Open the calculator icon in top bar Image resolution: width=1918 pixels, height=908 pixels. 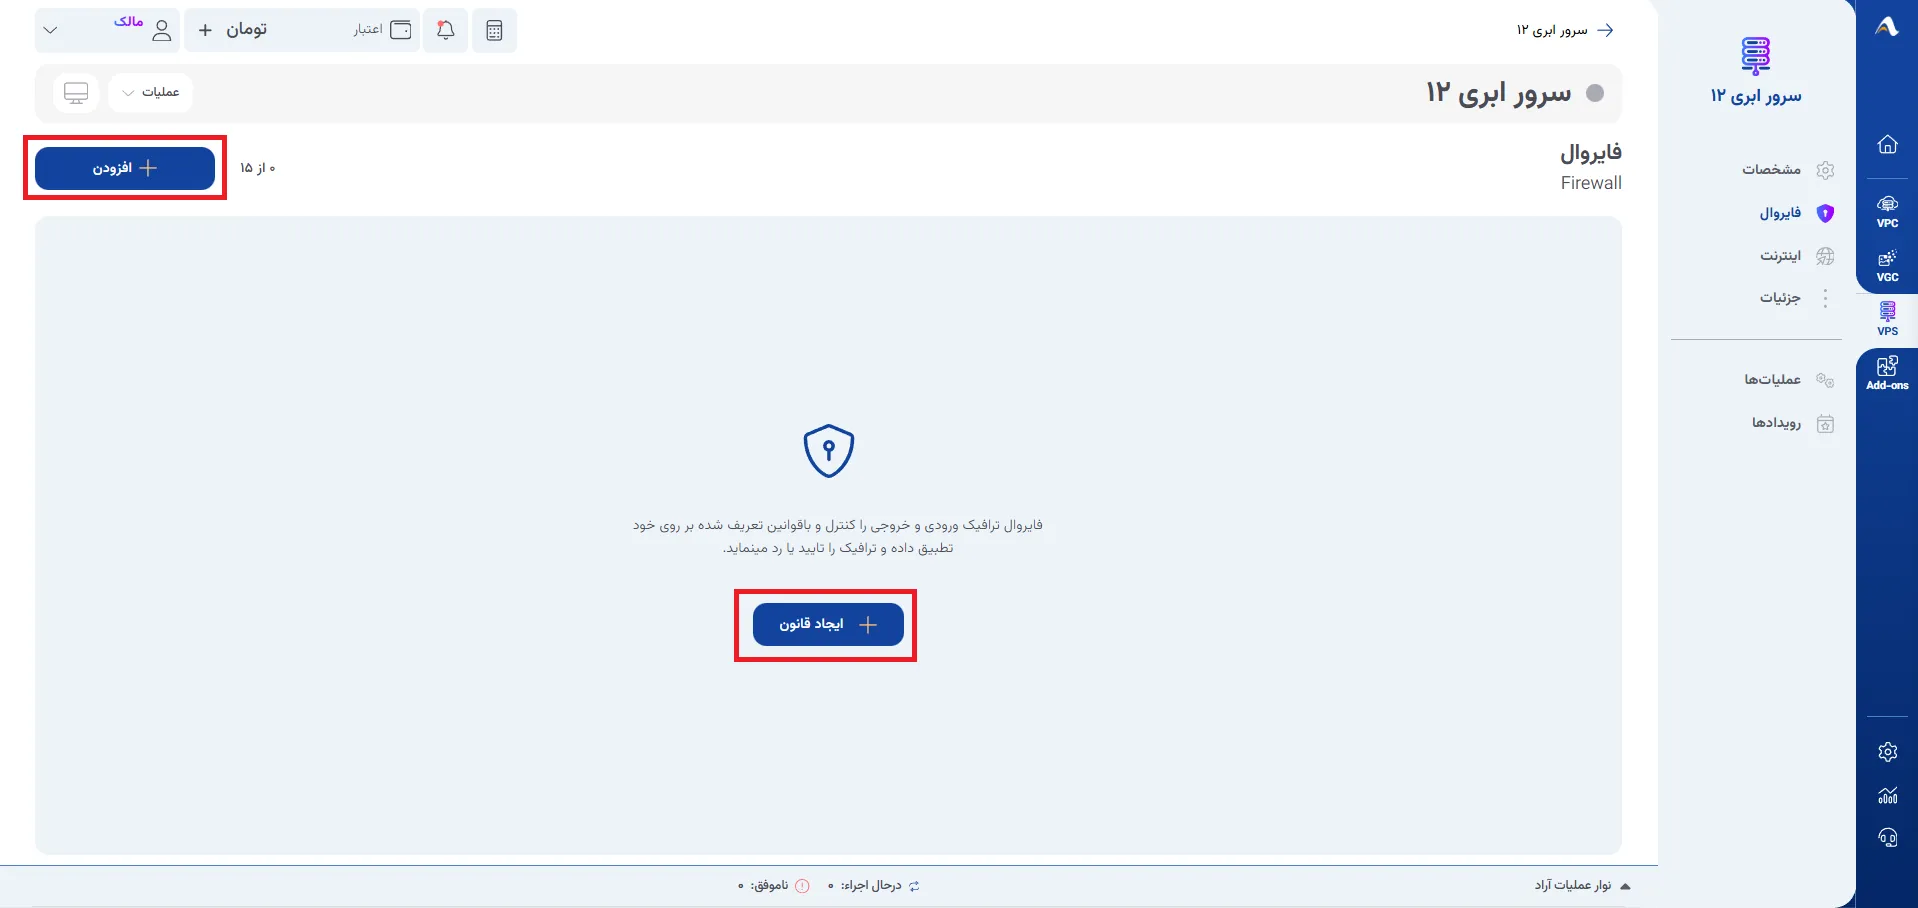tap(494, 30)
